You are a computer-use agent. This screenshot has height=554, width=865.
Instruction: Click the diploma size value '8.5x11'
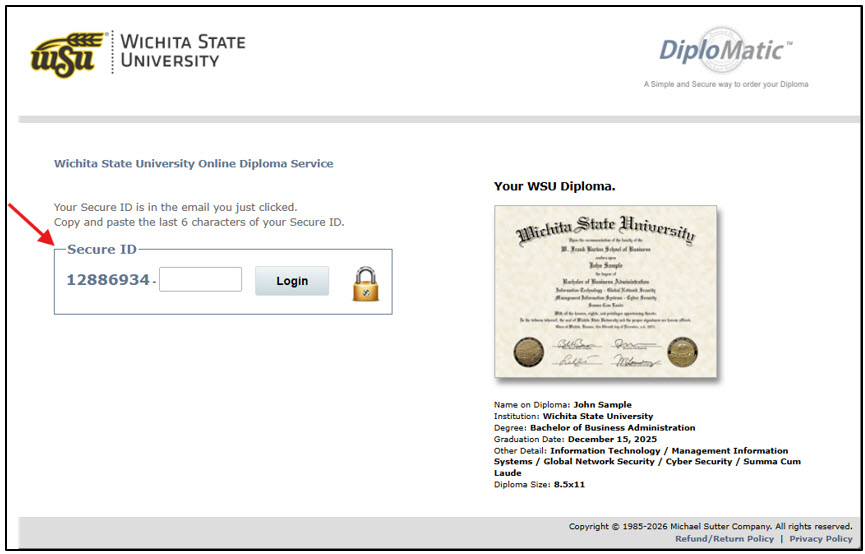[569, 484]
